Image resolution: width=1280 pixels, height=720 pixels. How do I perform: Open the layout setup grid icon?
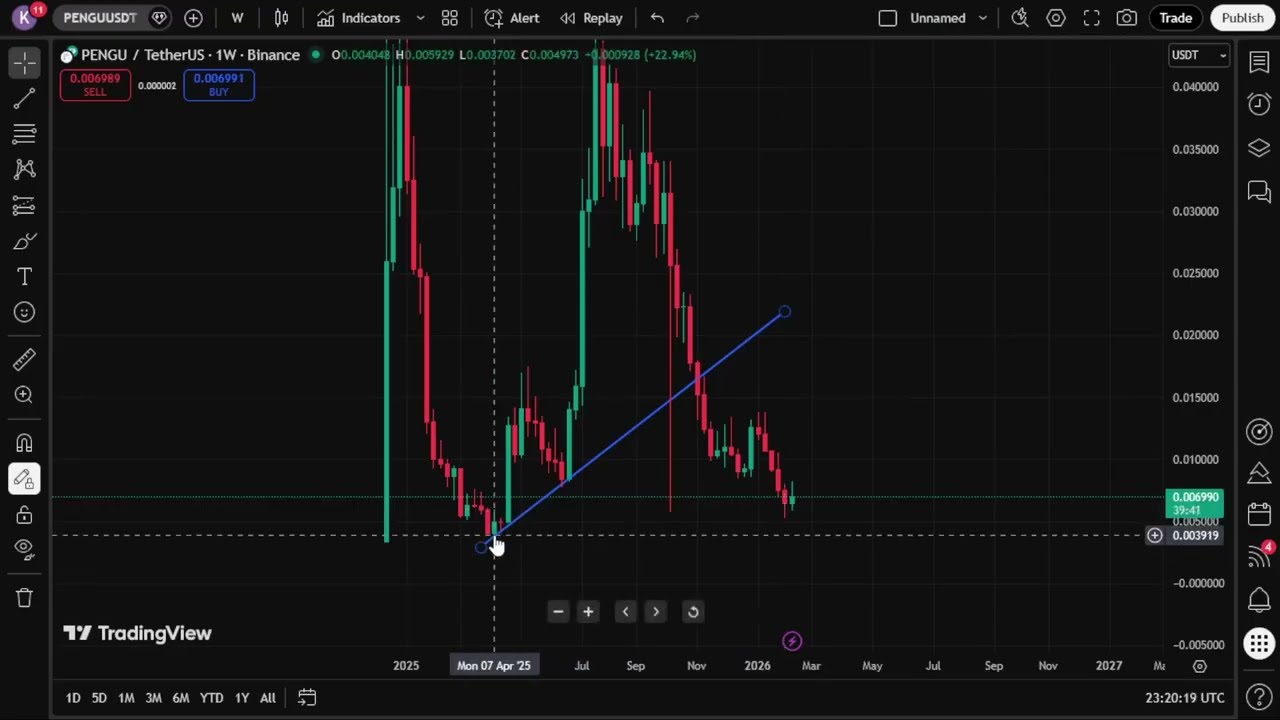click(x=450, y=18)
